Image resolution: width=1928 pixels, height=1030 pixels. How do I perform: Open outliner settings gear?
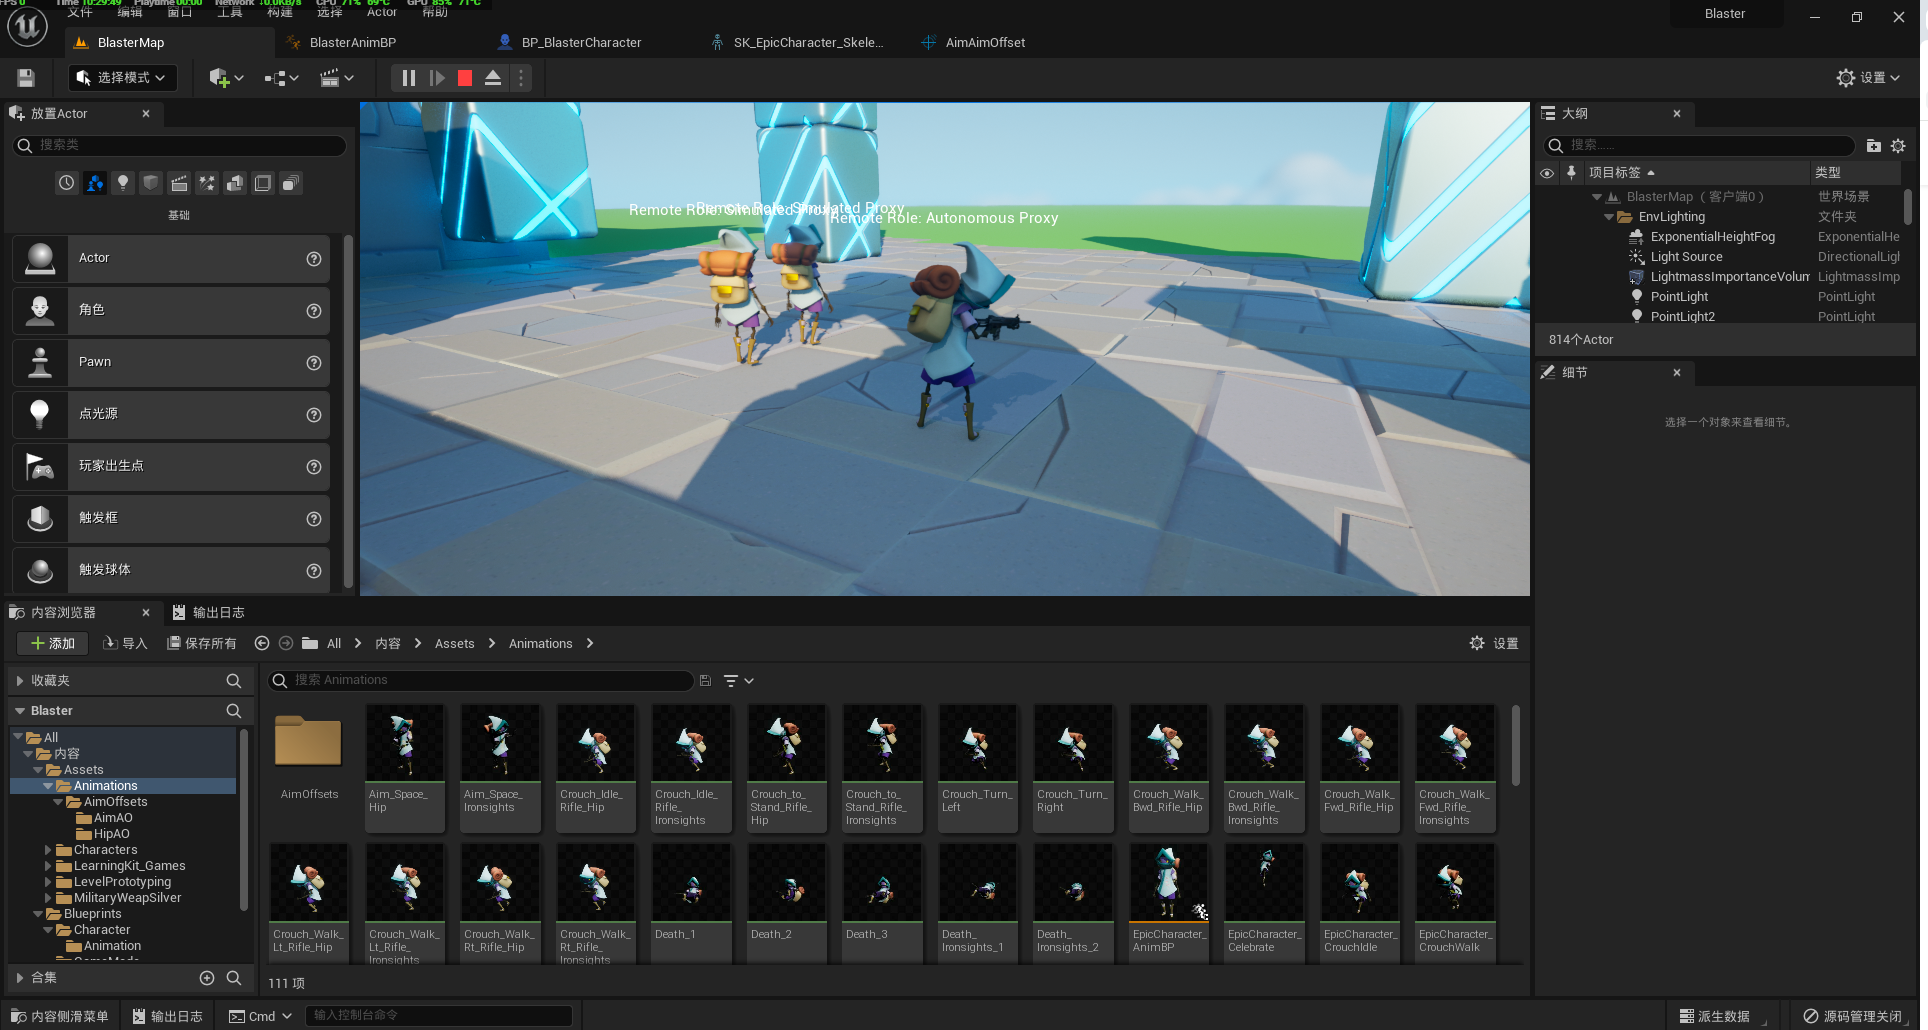(1898, 146)
